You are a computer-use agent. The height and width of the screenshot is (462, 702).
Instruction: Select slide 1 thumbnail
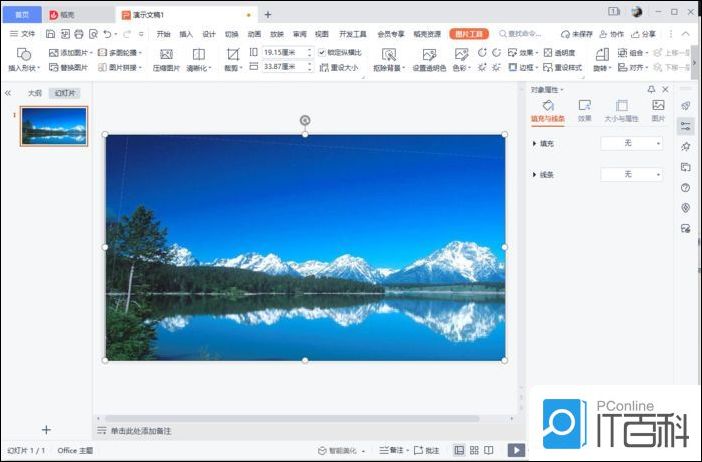pyautogui.click(x=54, y=126)
